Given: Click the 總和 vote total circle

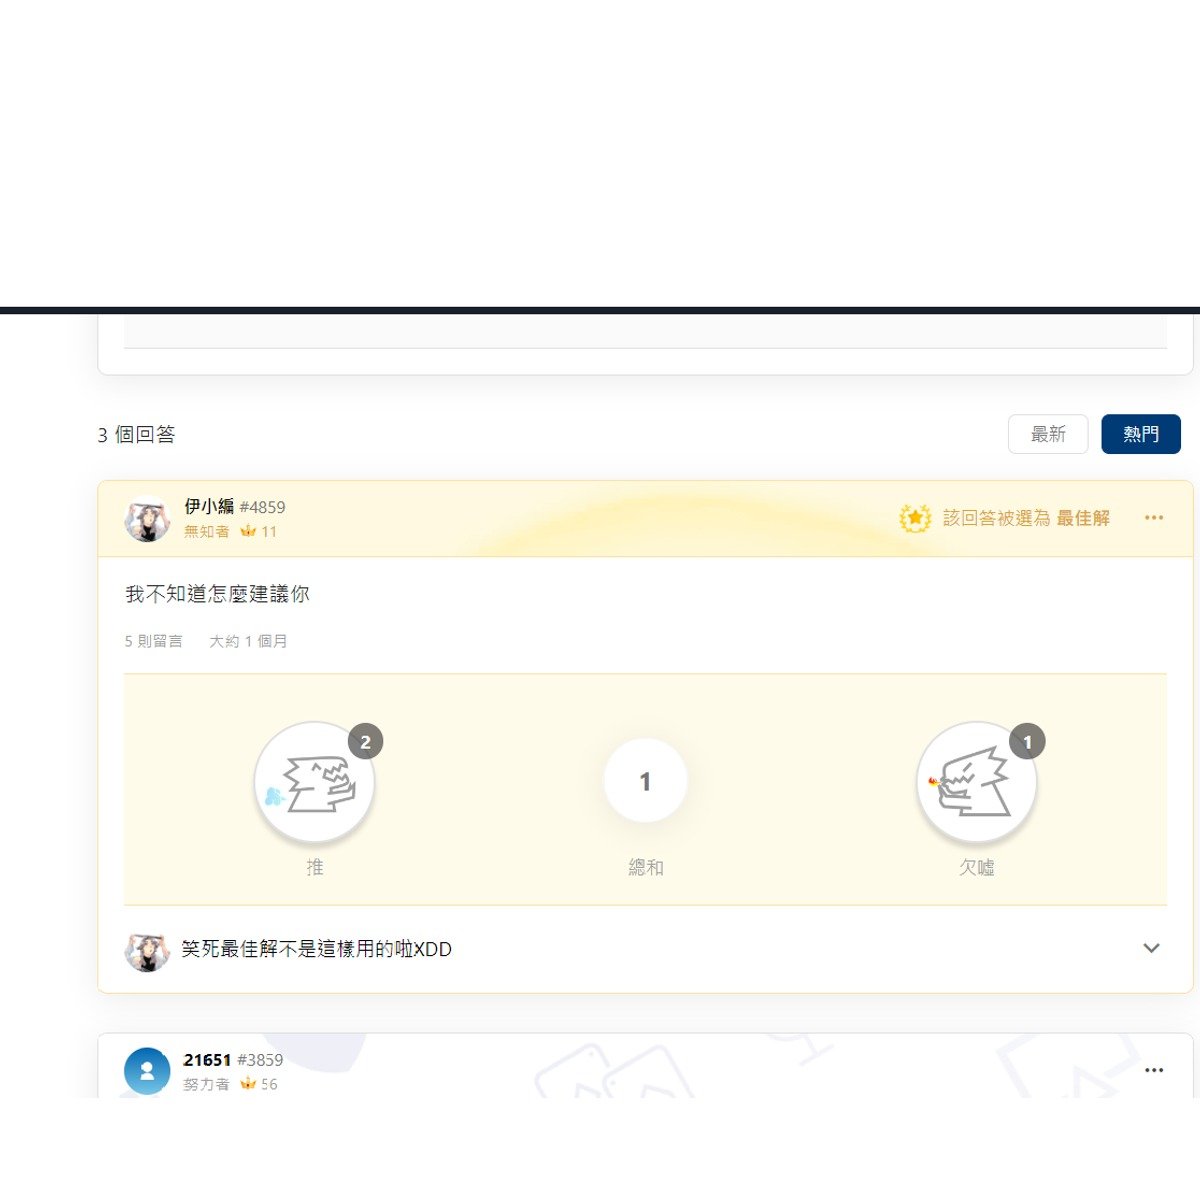Looking at the screenshot, I should 645,781.
